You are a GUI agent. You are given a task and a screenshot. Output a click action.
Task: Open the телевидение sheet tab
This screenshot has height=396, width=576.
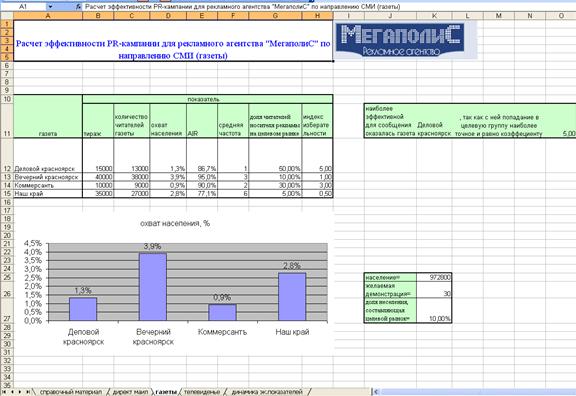(x=202, y=392)
